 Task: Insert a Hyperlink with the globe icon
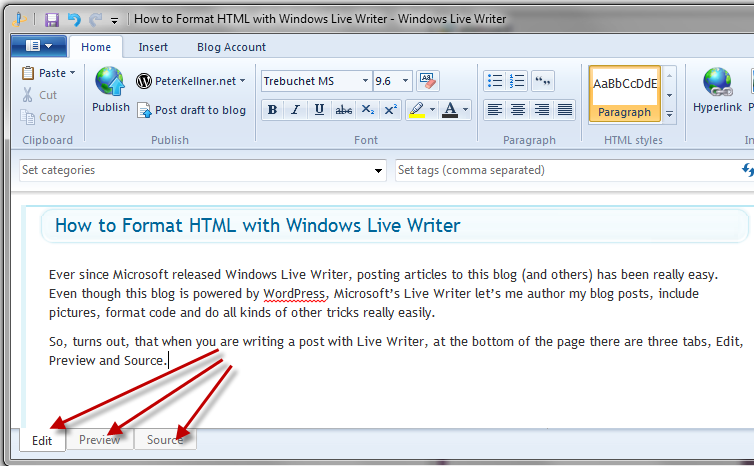tap(717, 89)
